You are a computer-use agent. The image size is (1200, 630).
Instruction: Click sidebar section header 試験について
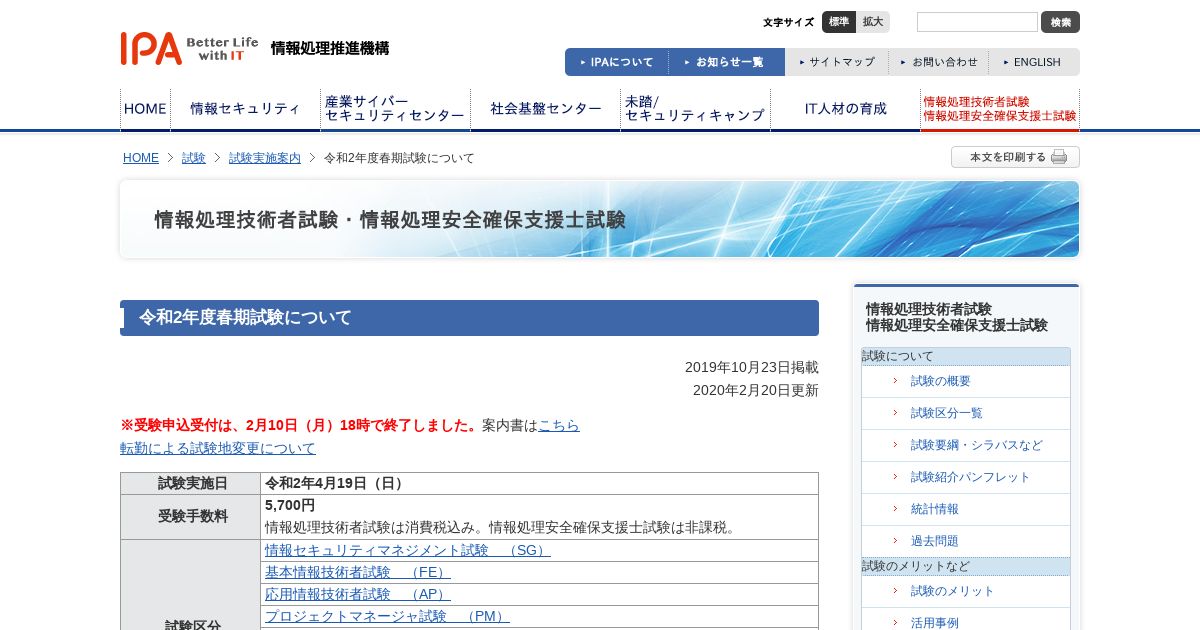[966, 356]
